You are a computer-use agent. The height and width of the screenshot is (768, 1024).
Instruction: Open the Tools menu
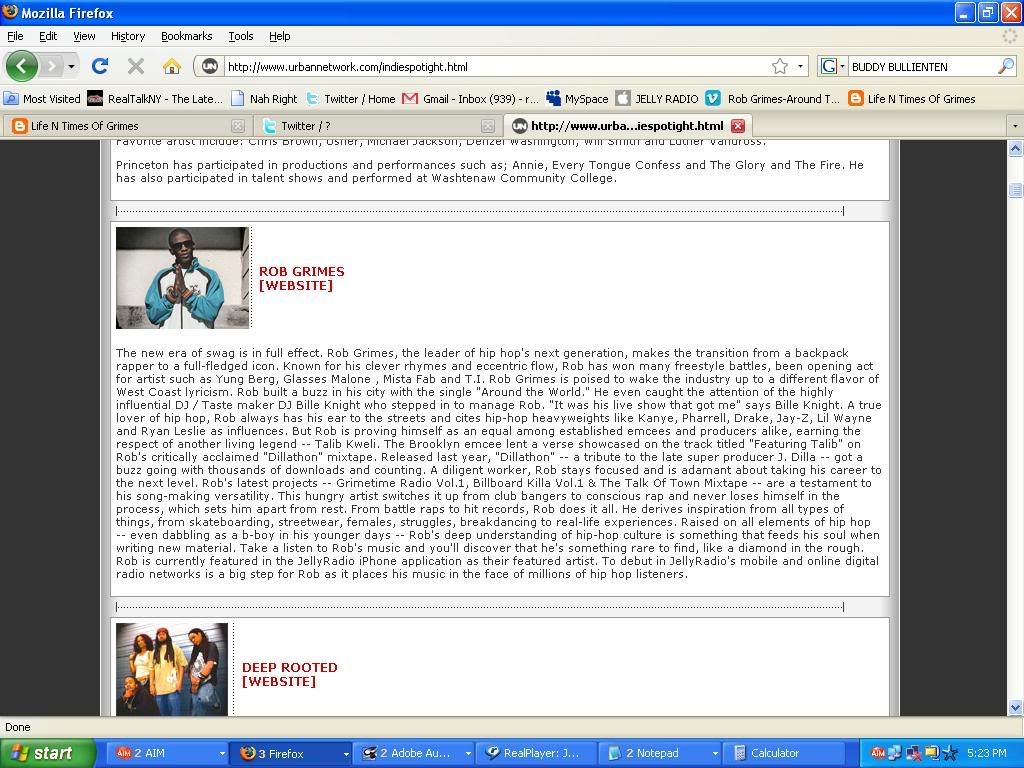tap(241, 36)
